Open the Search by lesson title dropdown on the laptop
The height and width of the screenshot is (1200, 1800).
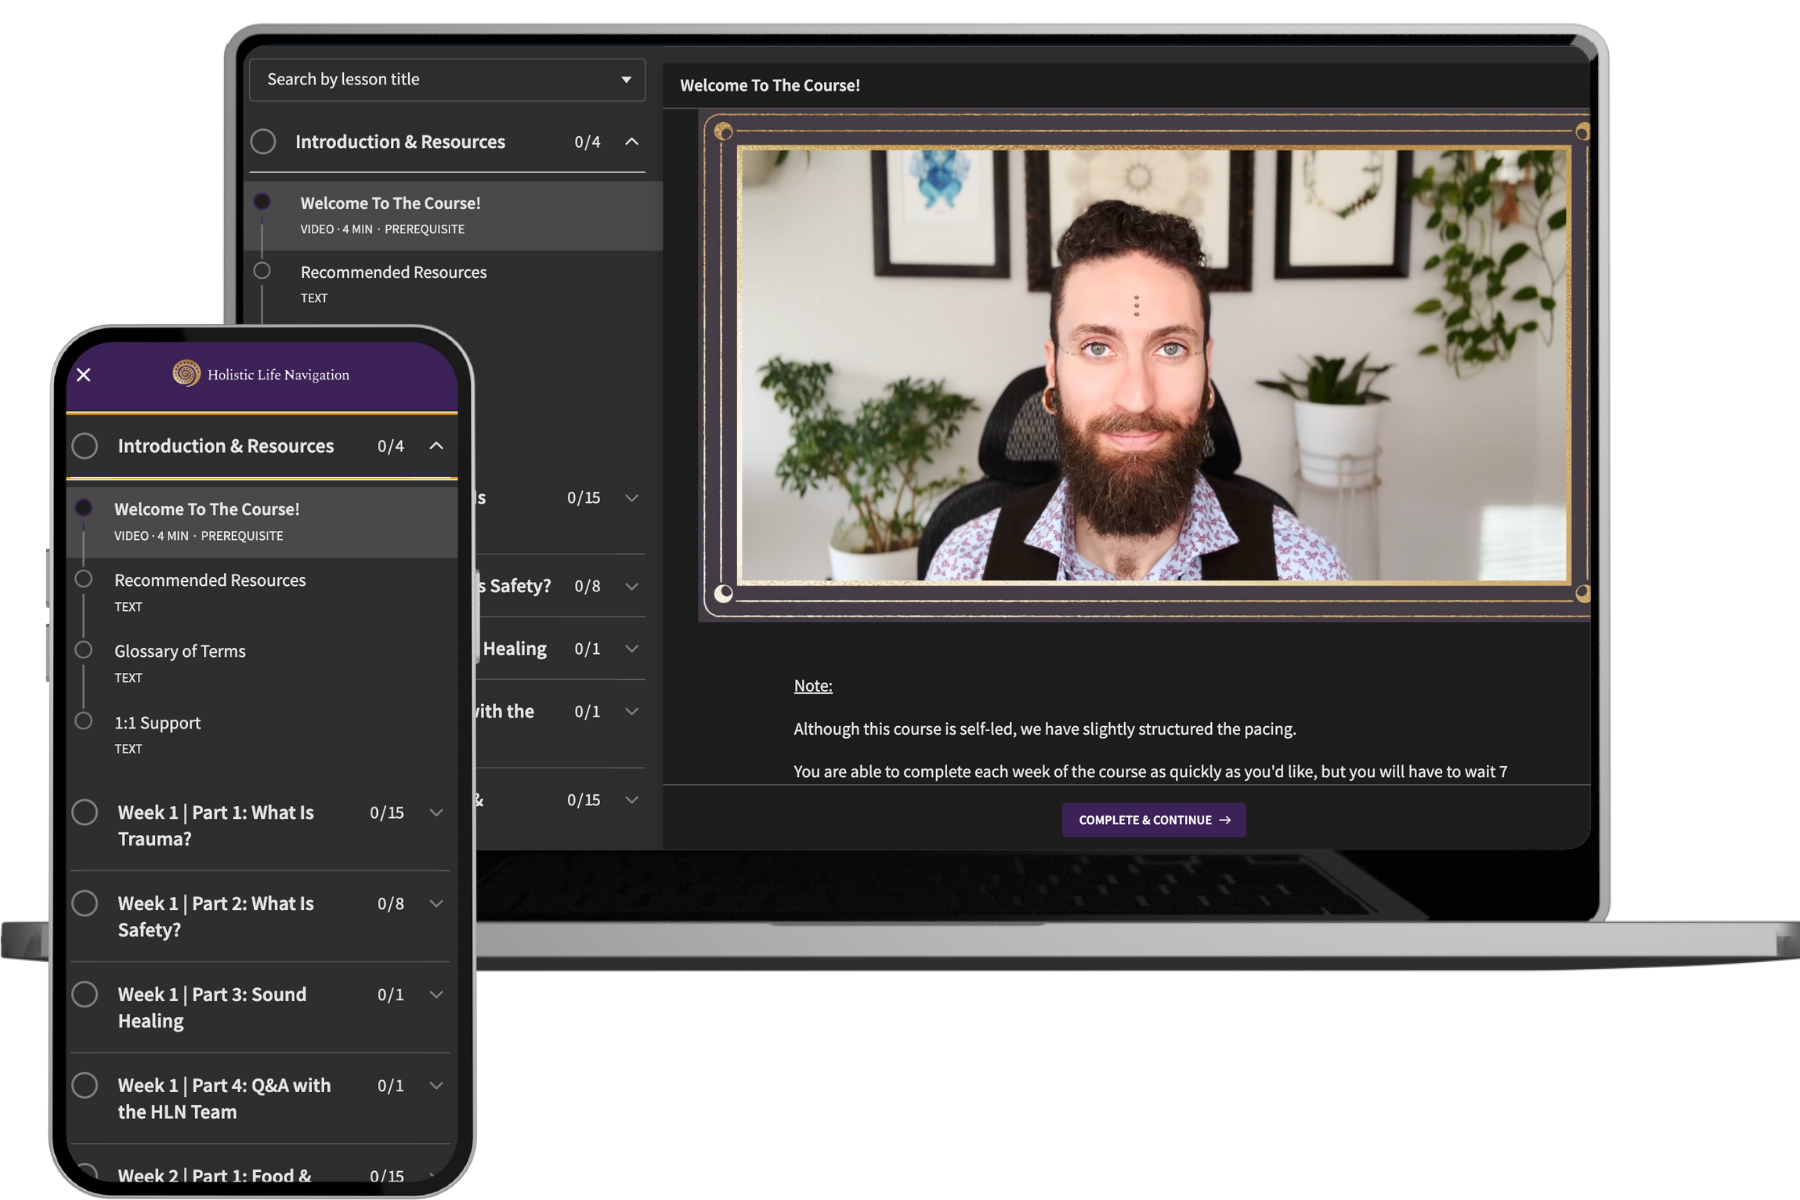pos(447,79)
